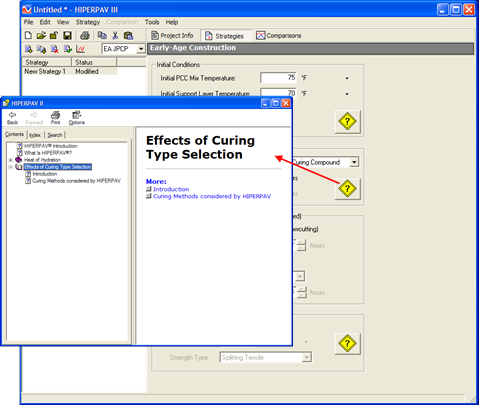Click the help diamond in Initial Conditions group
This screenshot has height=406, width=480.
tap(347, 121)
